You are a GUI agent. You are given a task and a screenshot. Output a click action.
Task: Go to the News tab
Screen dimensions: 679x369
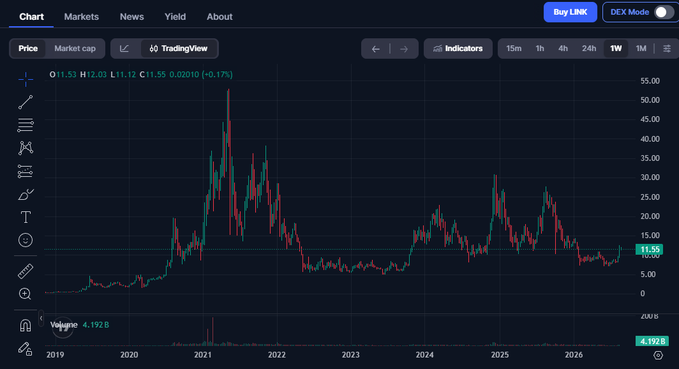132,16
